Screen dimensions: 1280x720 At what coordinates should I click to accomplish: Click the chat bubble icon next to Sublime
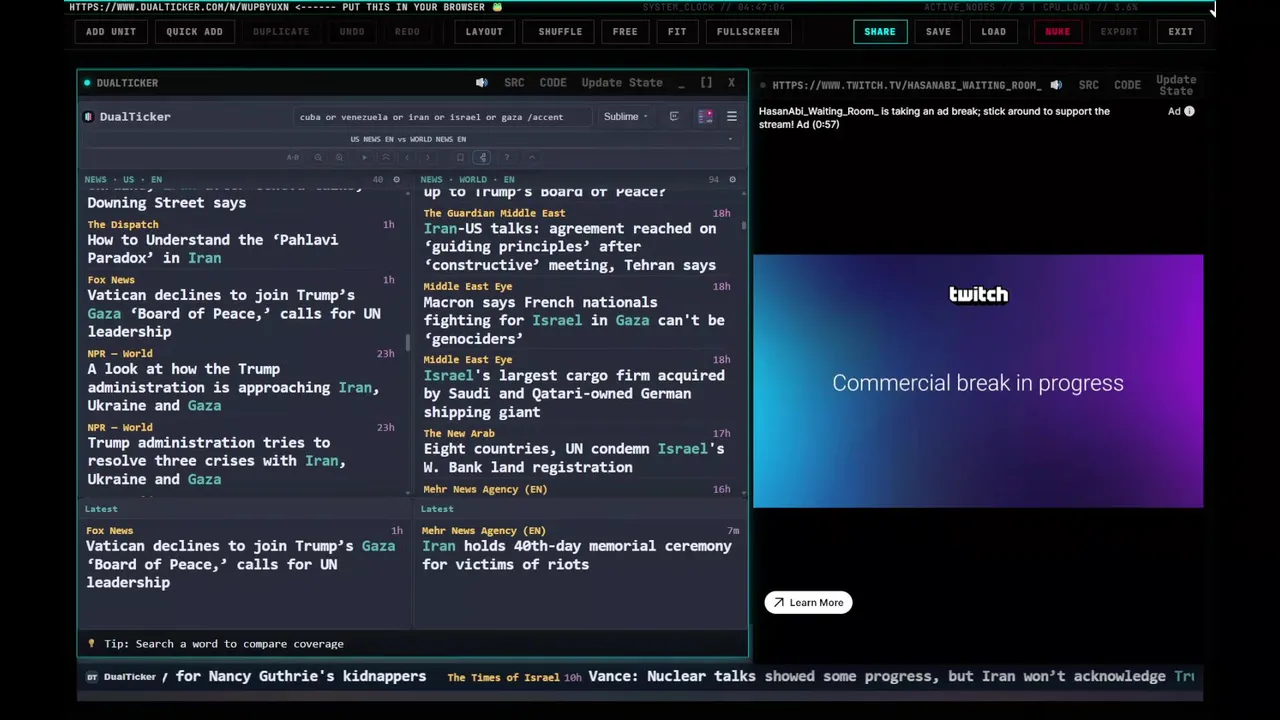point(674,116)
